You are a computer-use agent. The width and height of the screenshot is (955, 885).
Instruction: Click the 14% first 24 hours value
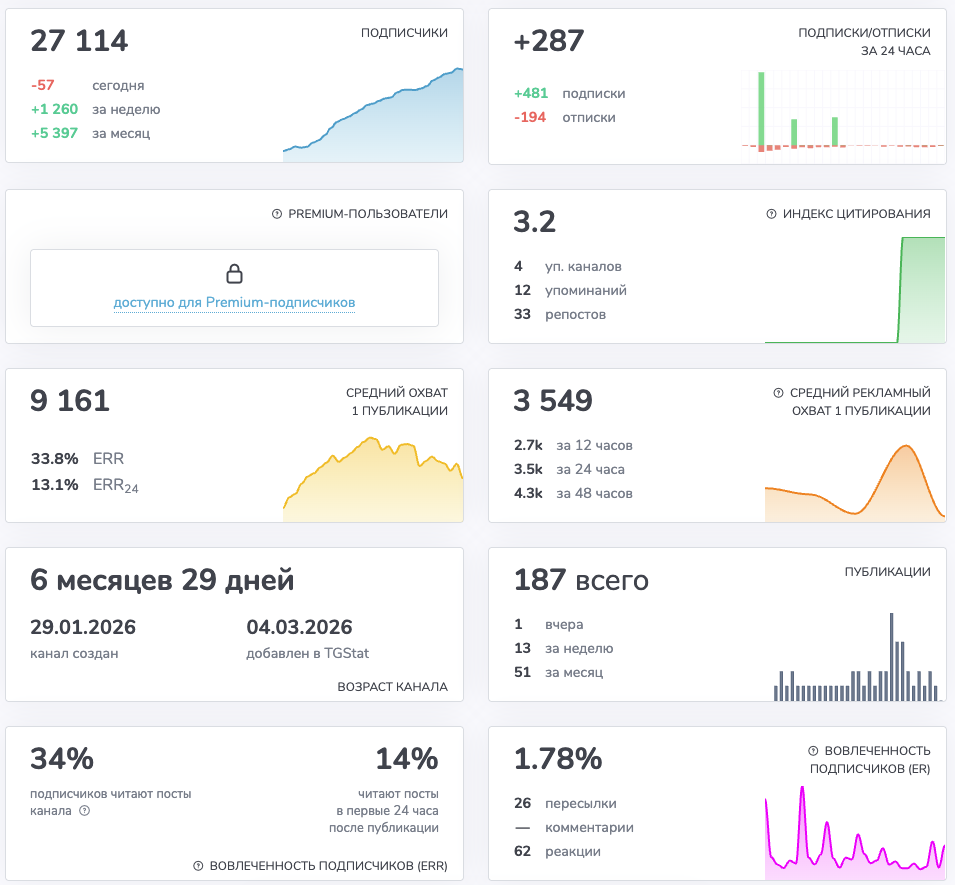click(x=407, y=759)
